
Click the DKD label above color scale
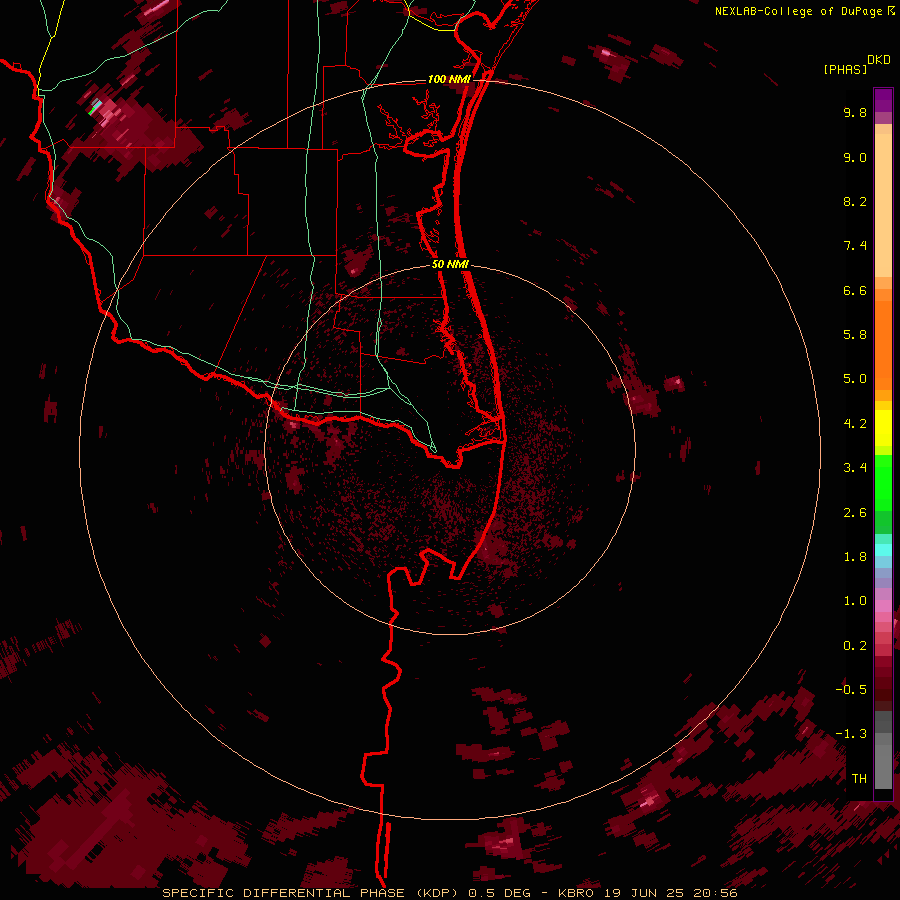879,60
